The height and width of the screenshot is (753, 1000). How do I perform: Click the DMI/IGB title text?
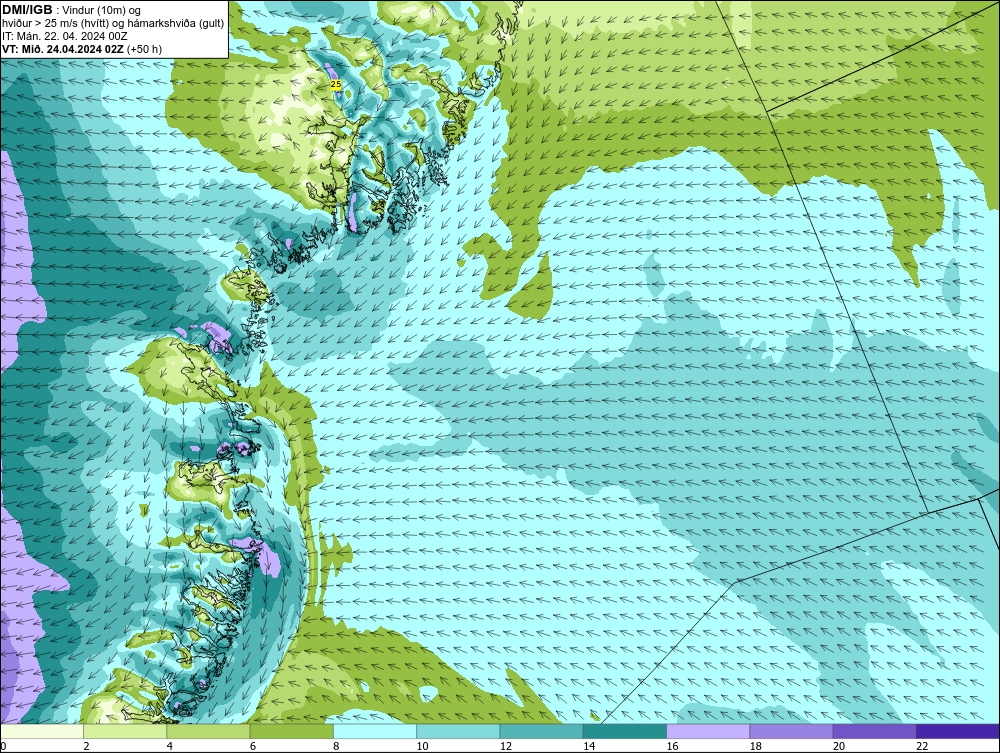[x=27, y=10]
